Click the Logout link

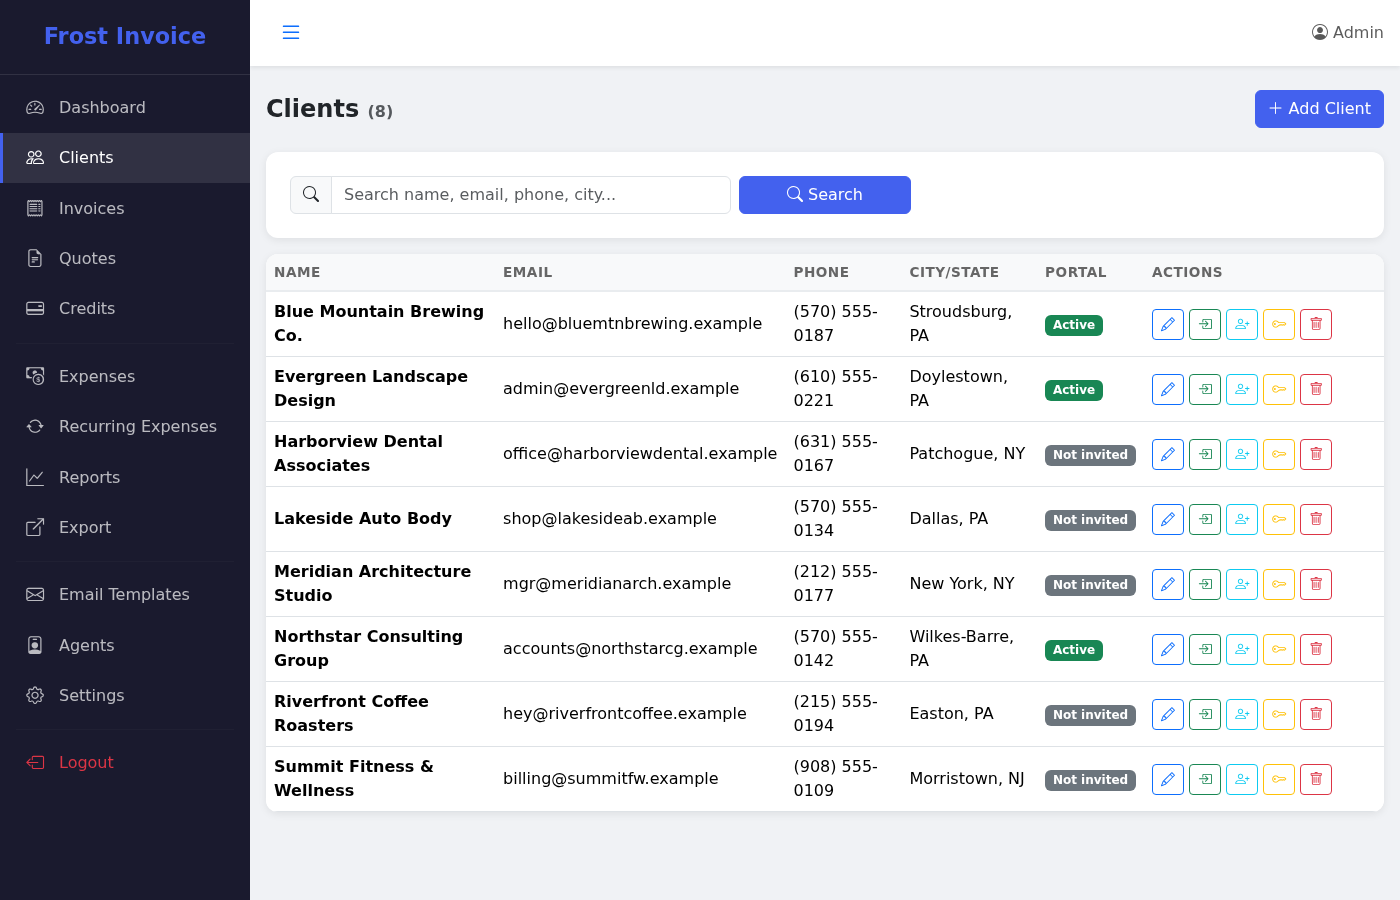[86, 762]
